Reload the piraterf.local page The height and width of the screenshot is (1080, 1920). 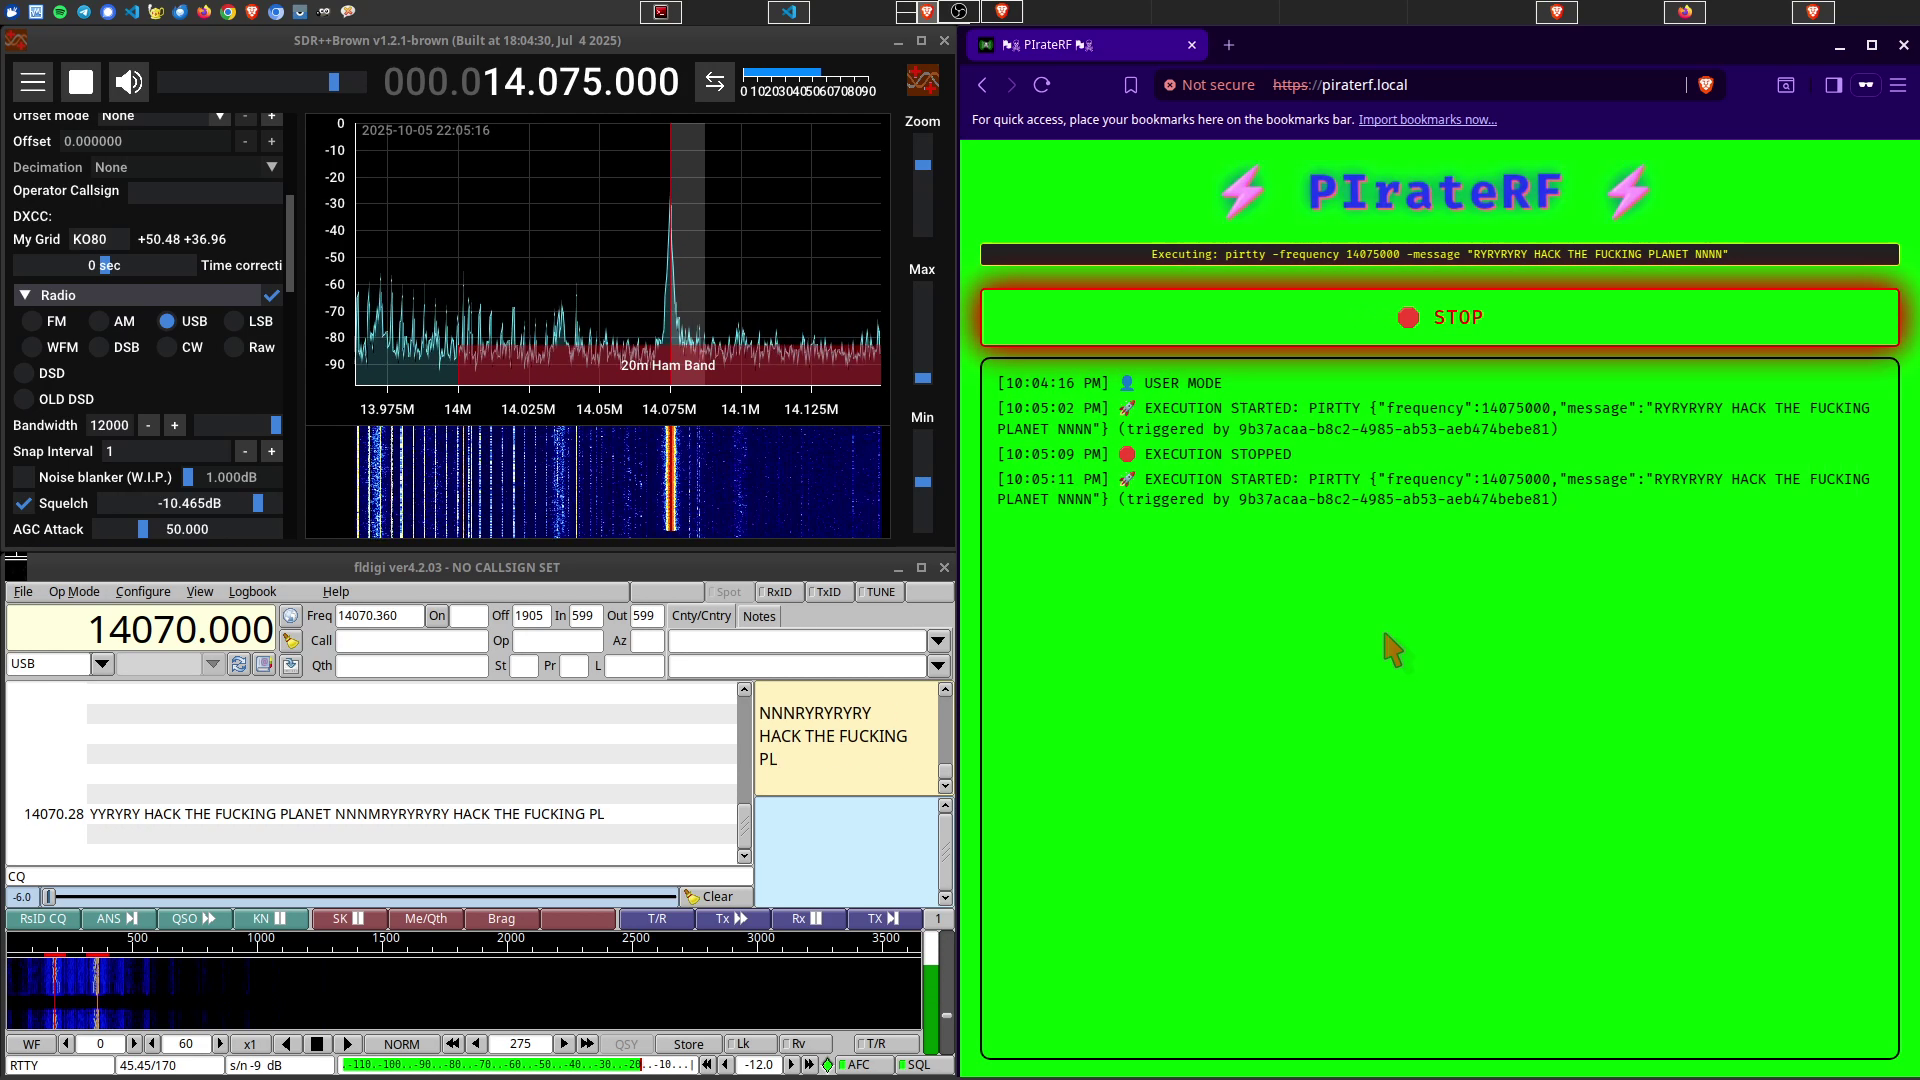(1042, 85)
